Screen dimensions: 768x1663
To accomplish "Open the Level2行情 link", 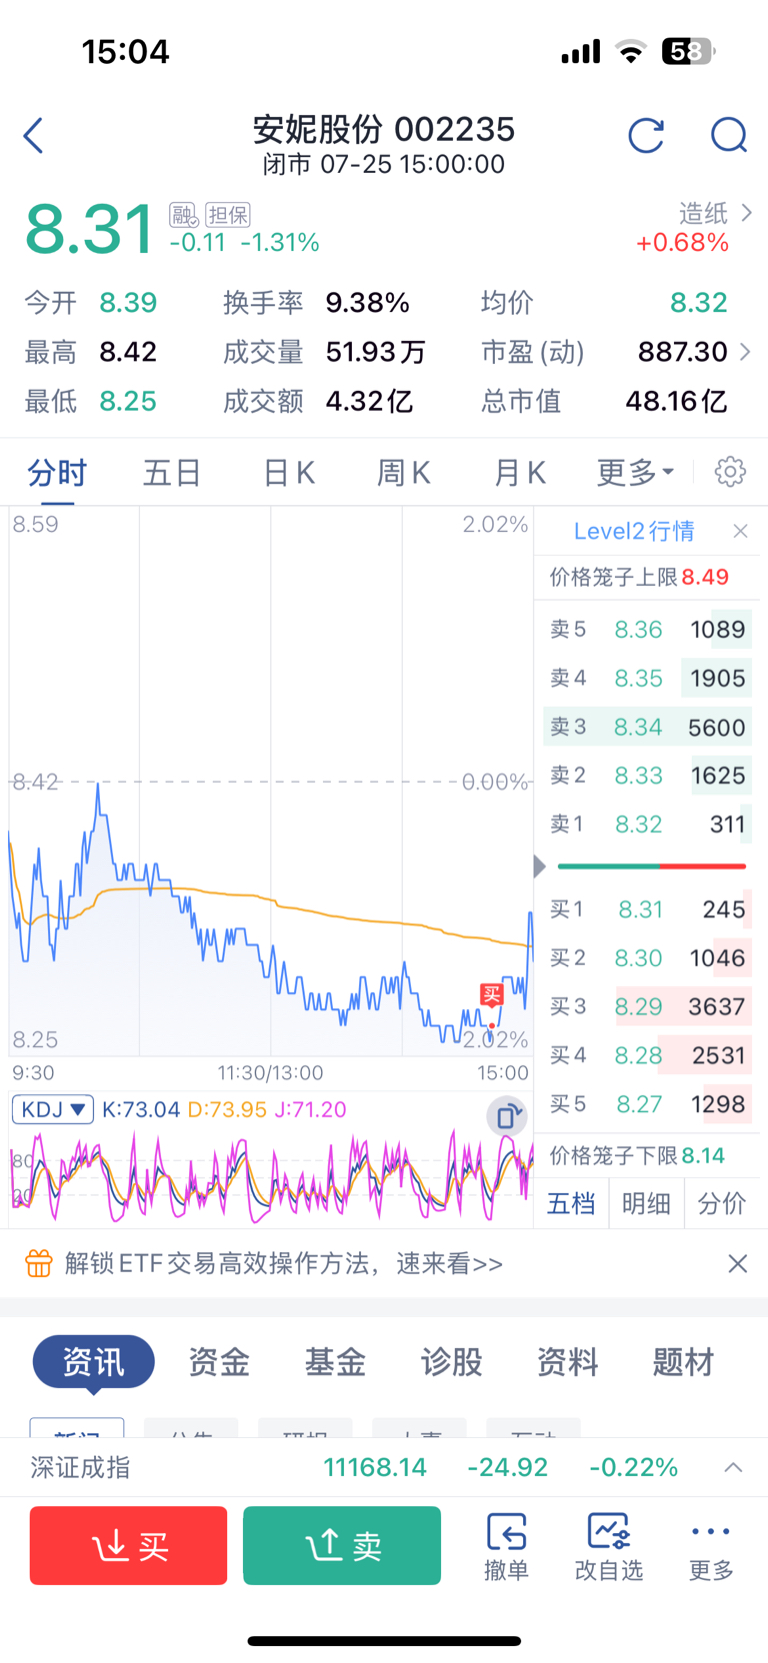I will (x=634, y=531).
